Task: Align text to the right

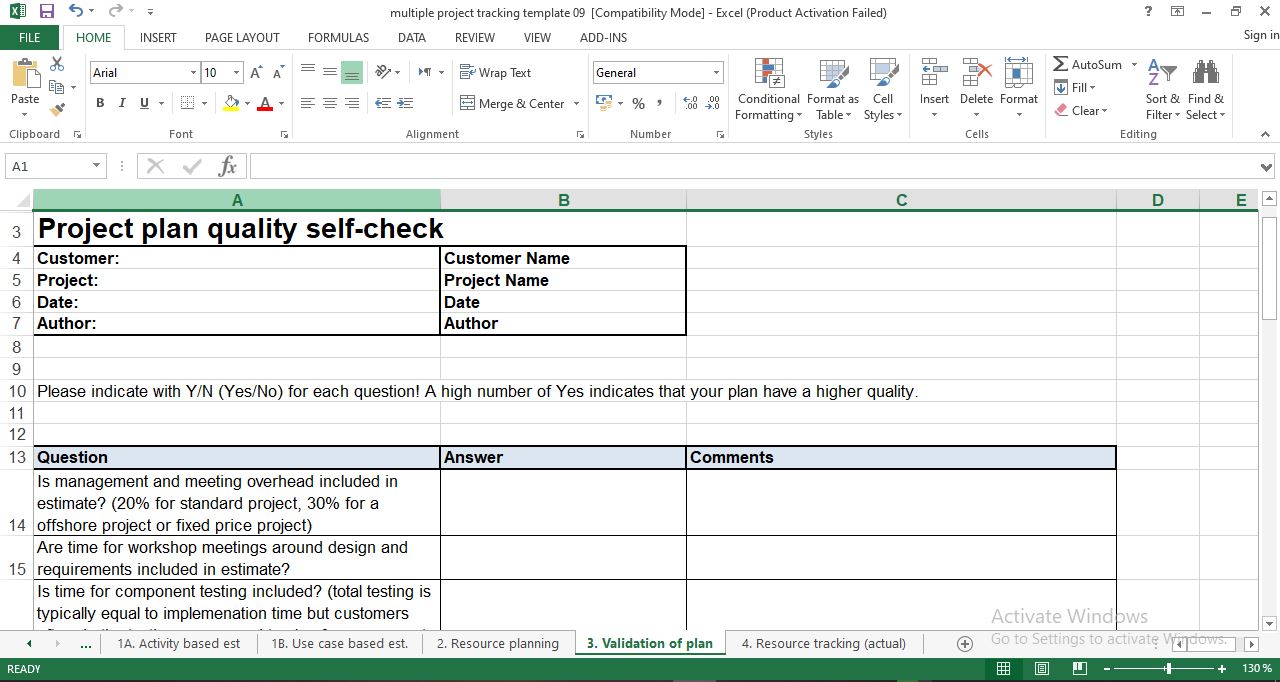Action: click(x=352, y=103)
